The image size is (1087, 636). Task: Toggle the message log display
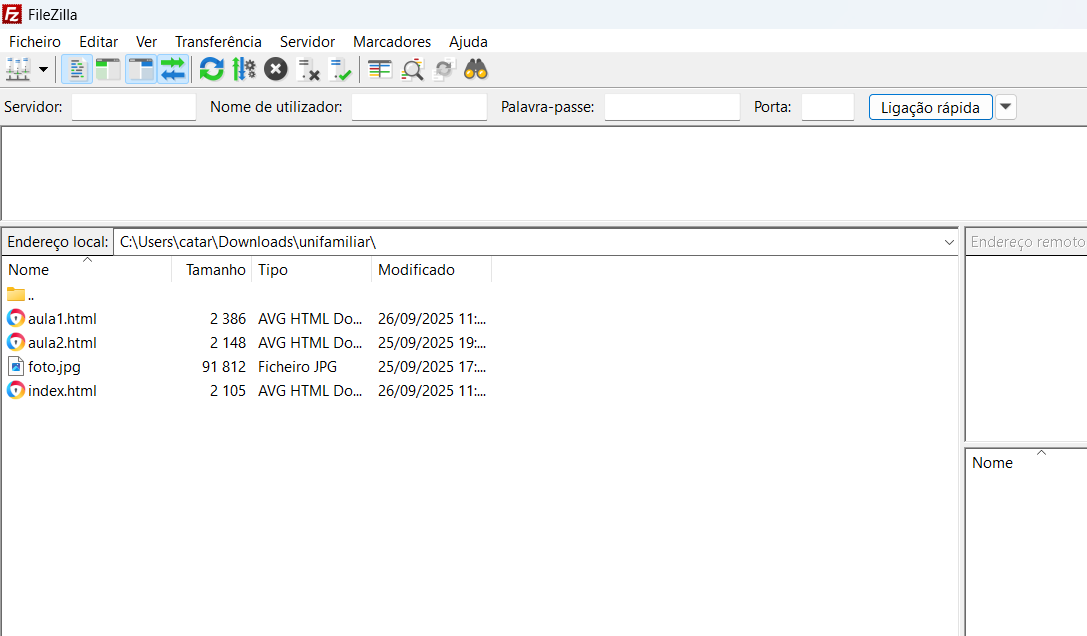[x=77, y=69]
